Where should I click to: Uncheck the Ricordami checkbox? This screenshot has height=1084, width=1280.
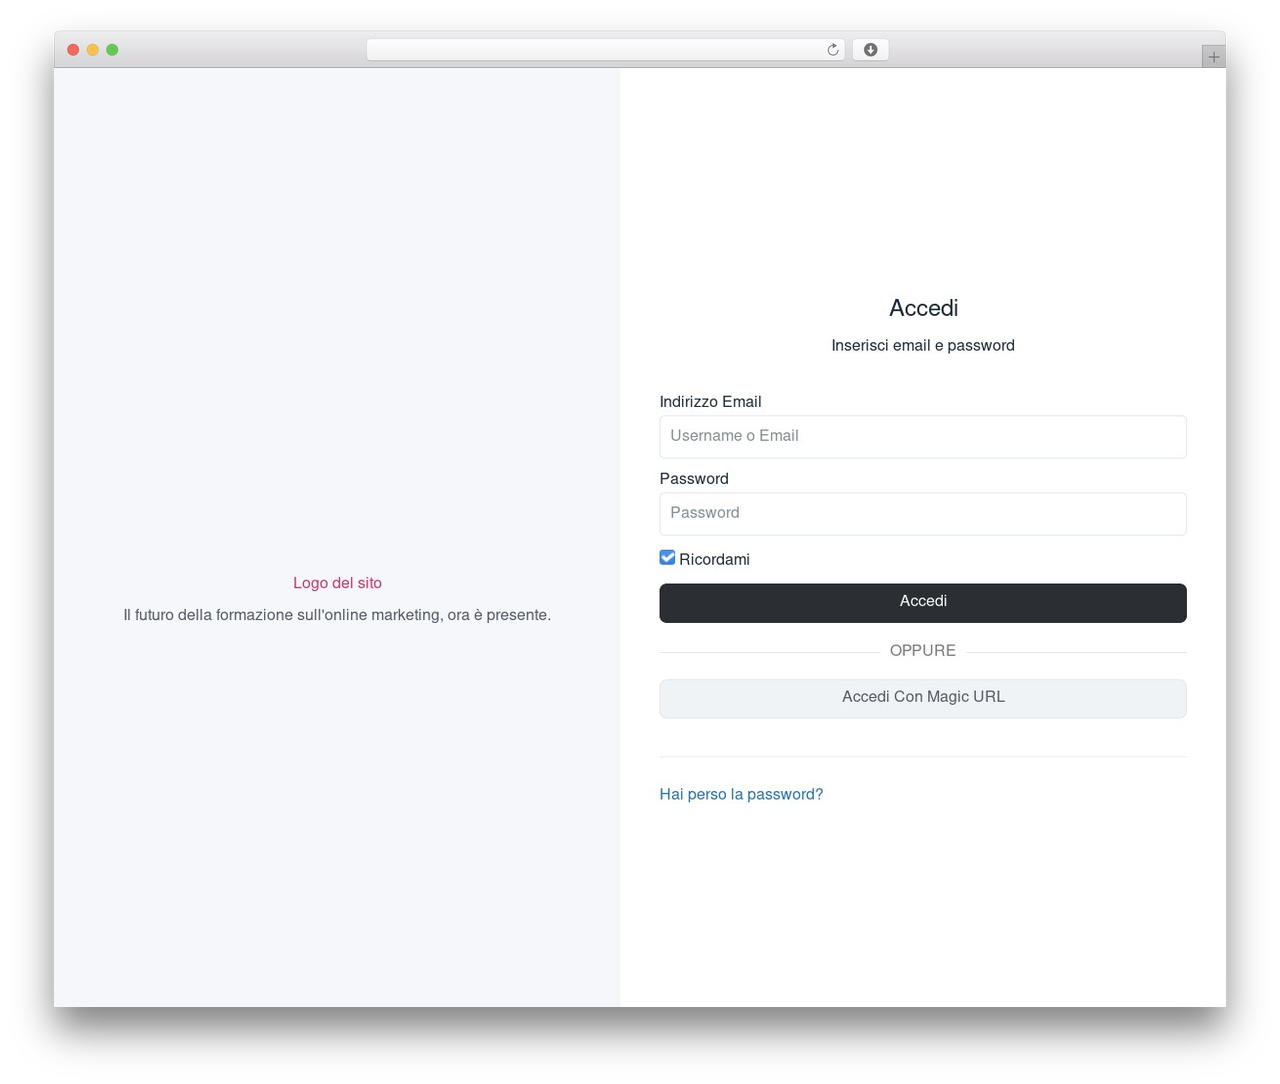tap(667, 558)
